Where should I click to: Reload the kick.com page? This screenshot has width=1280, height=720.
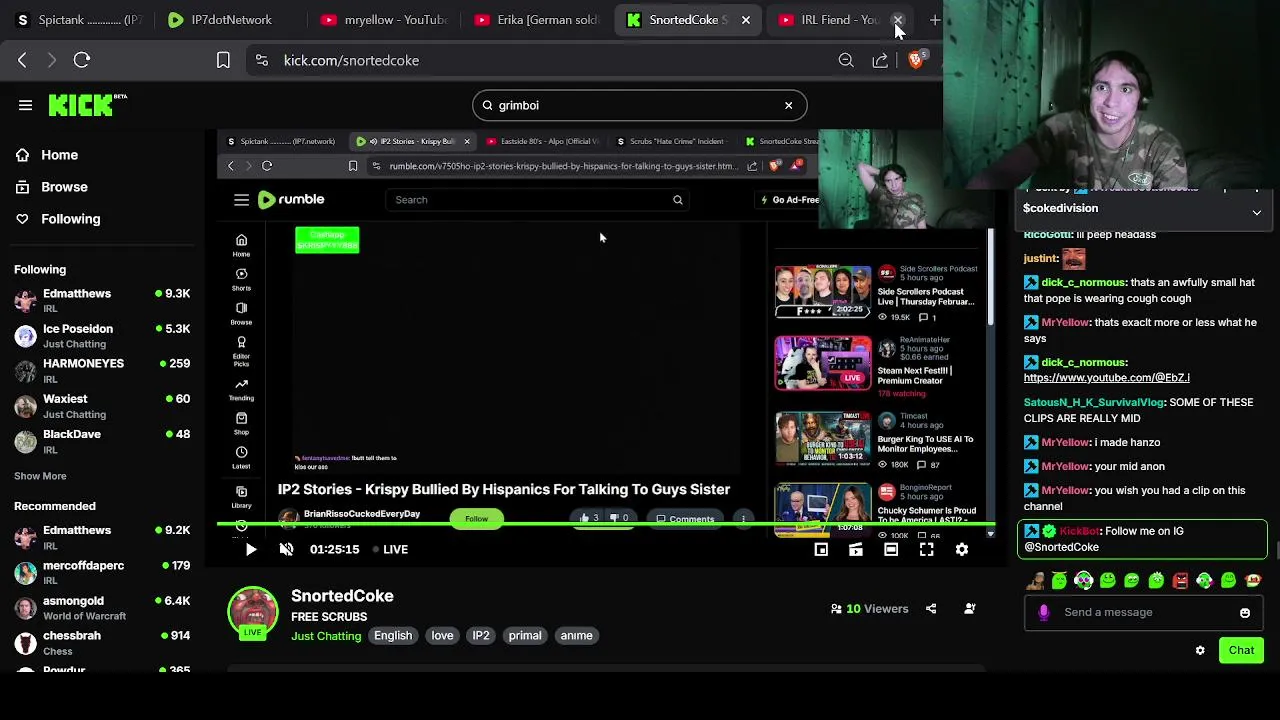(x=82, y=60)
